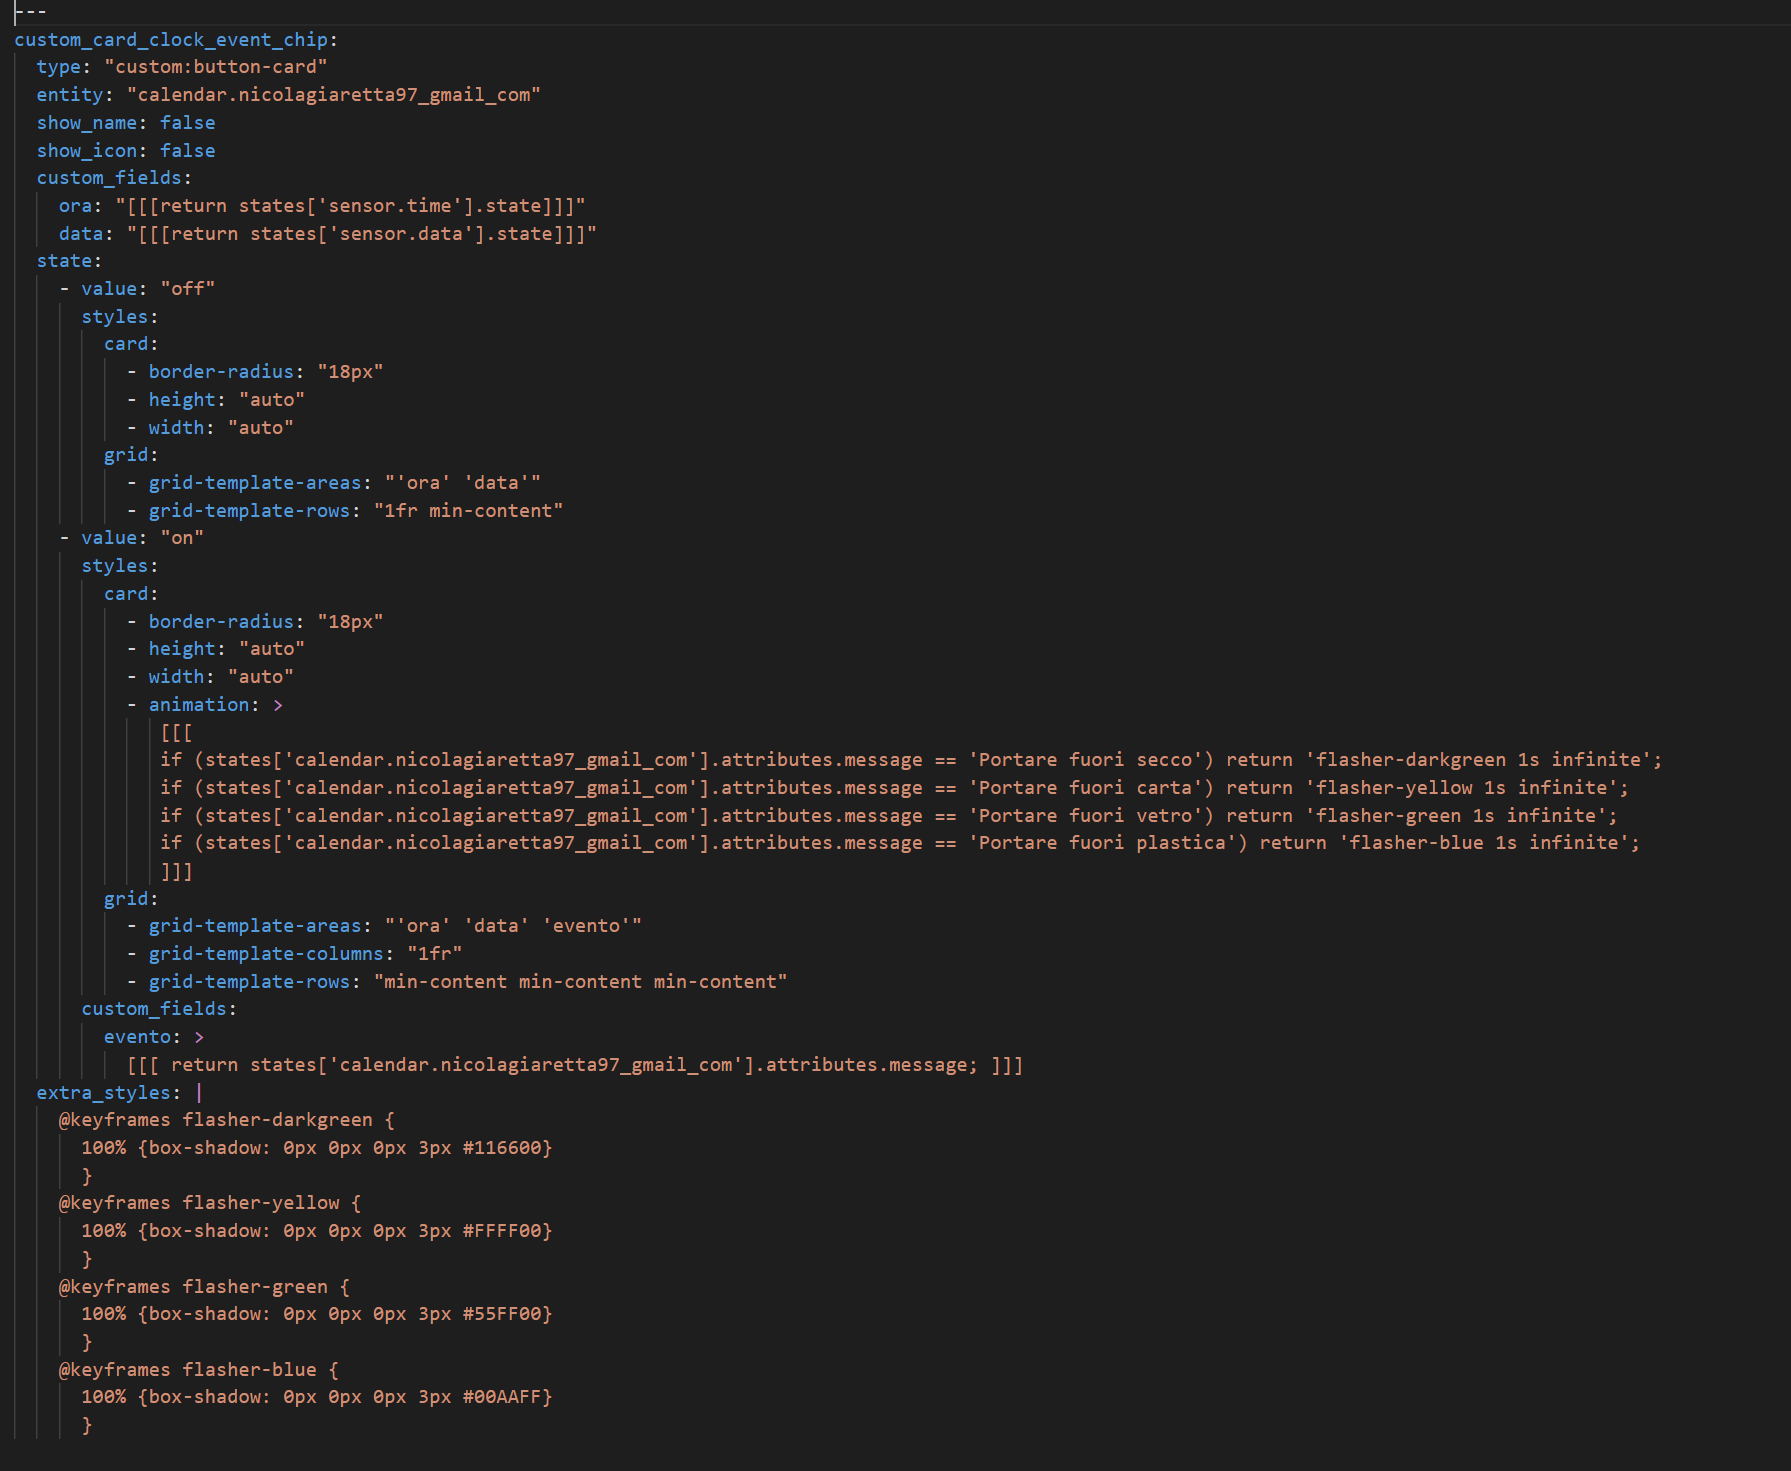This screenshot has width=1791, height=1471.
Task: Click the @keyframes flasher-yellow line
Action: pos(210,1203)
